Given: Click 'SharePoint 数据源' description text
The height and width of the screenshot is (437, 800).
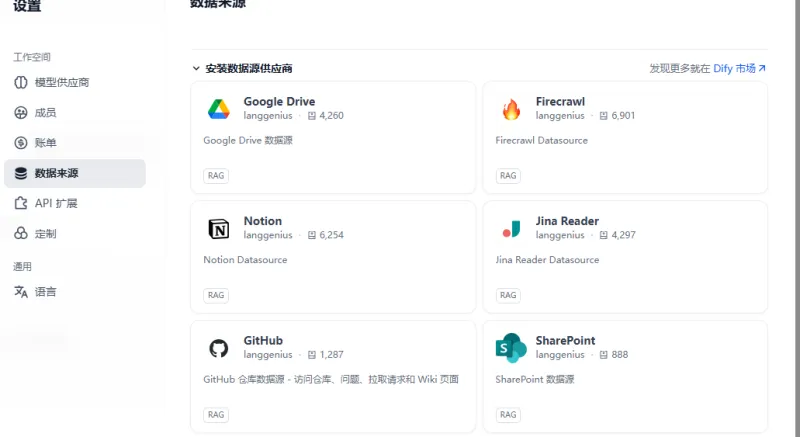Looking at the screenshot, I should point(535,379).
